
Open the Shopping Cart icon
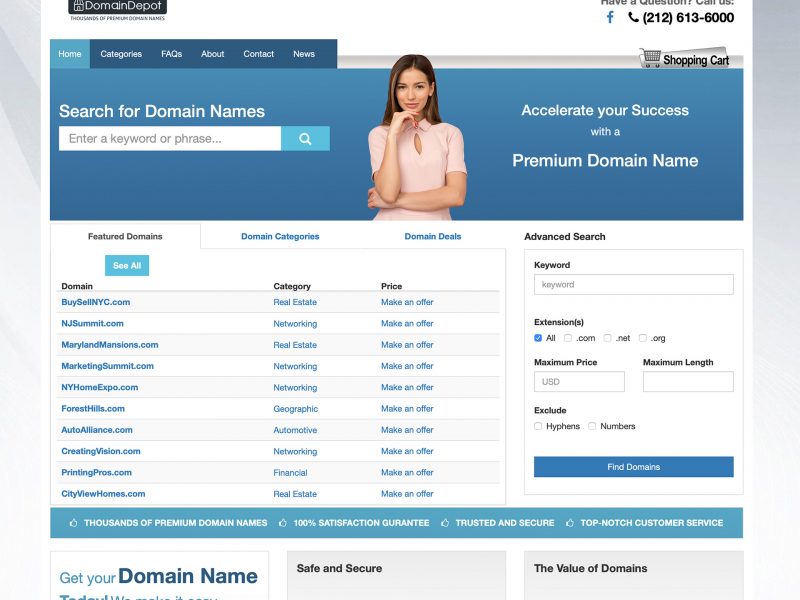click(x=651, y=59)
